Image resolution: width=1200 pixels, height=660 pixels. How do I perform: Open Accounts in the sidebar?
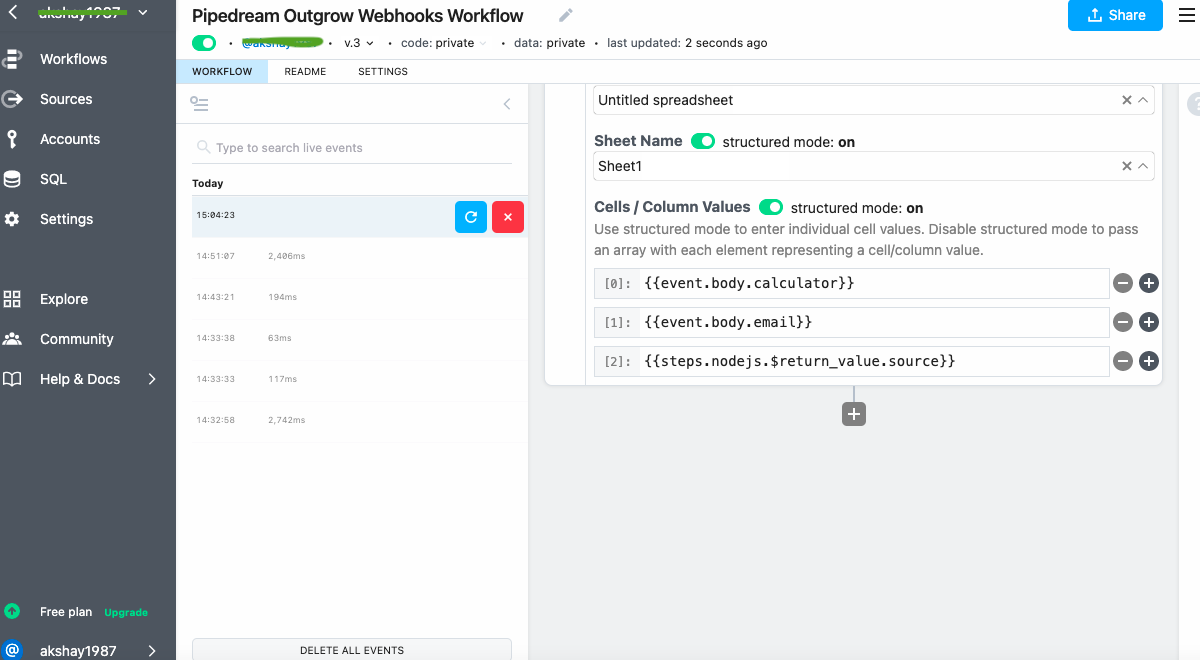click(70, 139)
